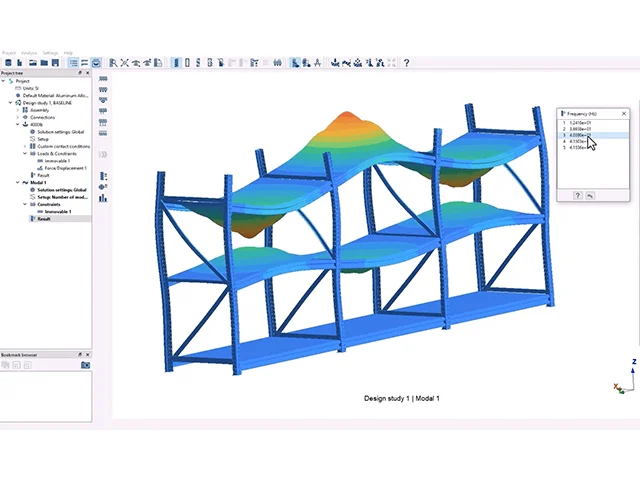Open the Analysis menu

[x=29, y=53]
